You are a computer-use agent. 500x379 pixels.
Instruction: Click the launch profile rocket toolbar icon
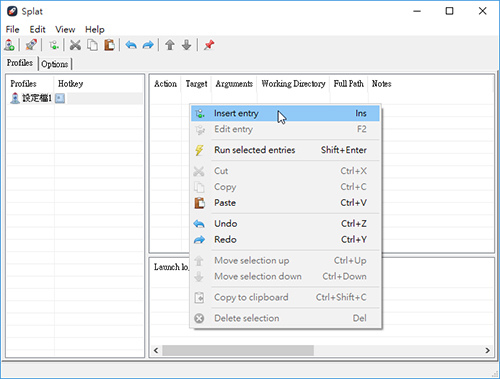click(31, 45)
